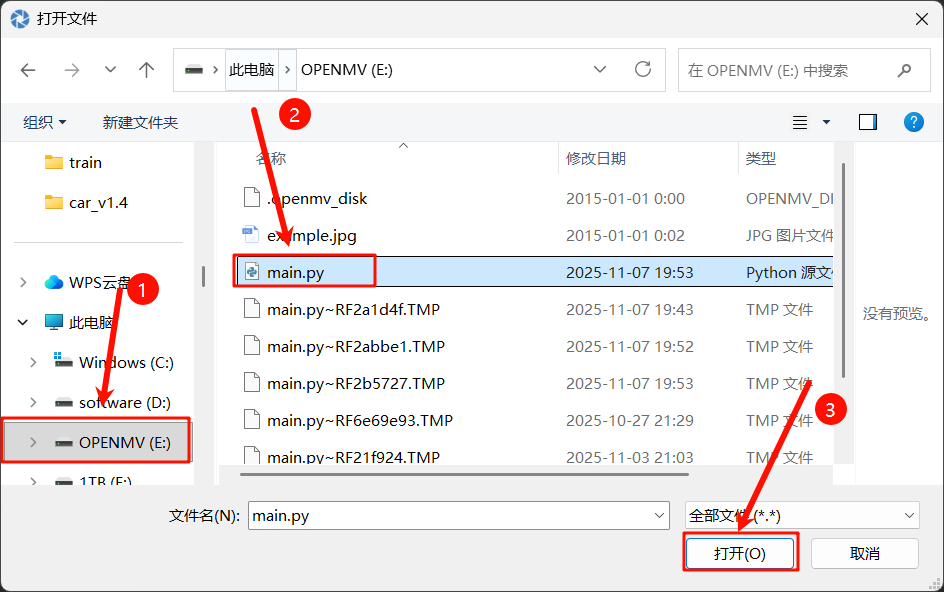Open the file name history dropdown

[659, 516]
